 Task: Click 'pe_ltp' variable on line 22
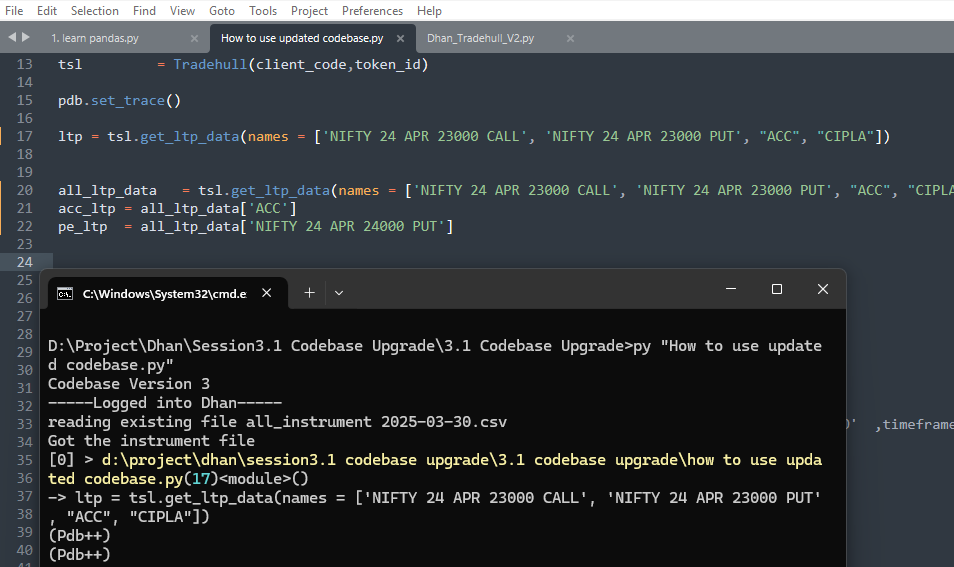[82, 227]
